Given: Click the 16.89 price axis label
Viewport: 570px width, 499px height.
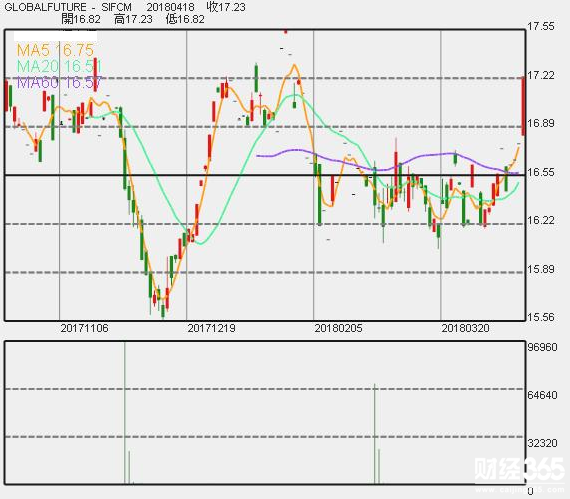Looking at the screenshot, I should click(x=541, y=123).
